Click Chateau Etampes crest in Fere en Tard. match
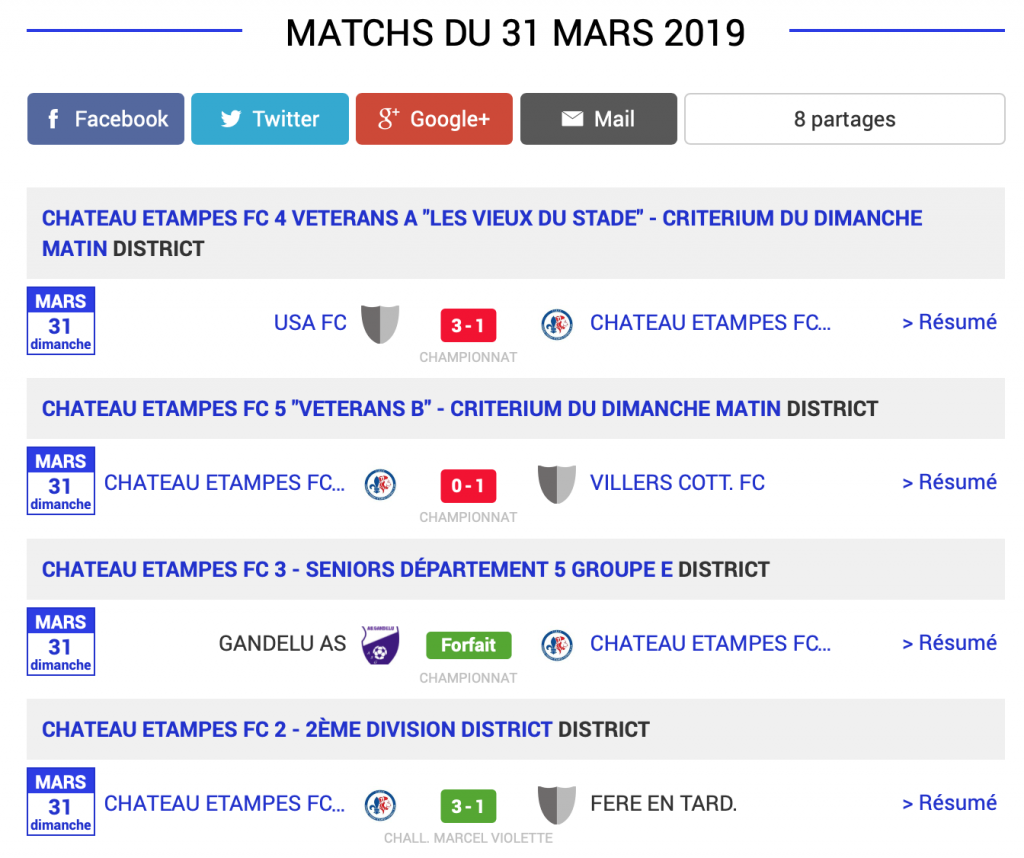Viewport: 1024px width, 858px height. pyautogui.click(x=380, y=805)
